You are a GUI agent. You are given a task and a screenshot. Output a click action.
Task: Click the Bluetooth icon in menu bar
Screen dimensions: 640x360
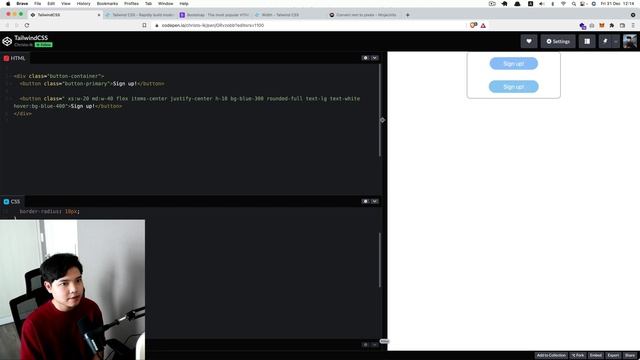(553, 4)
